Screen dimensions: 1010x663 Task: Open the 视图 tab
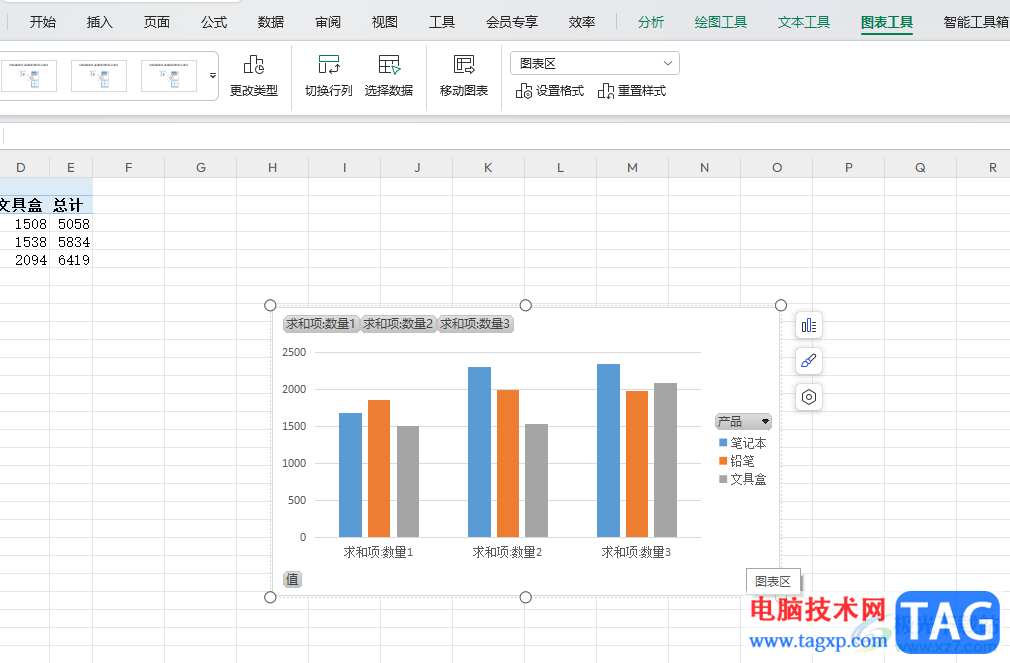coord(385,22)
